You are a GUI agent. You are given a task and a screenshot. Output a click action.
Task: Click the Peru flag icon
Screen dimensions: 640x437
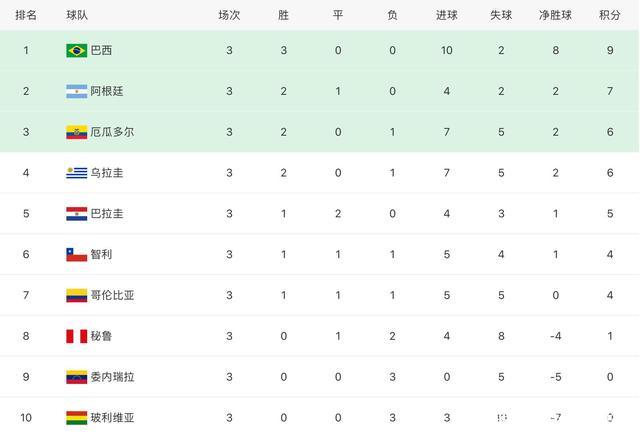(77, 336)
